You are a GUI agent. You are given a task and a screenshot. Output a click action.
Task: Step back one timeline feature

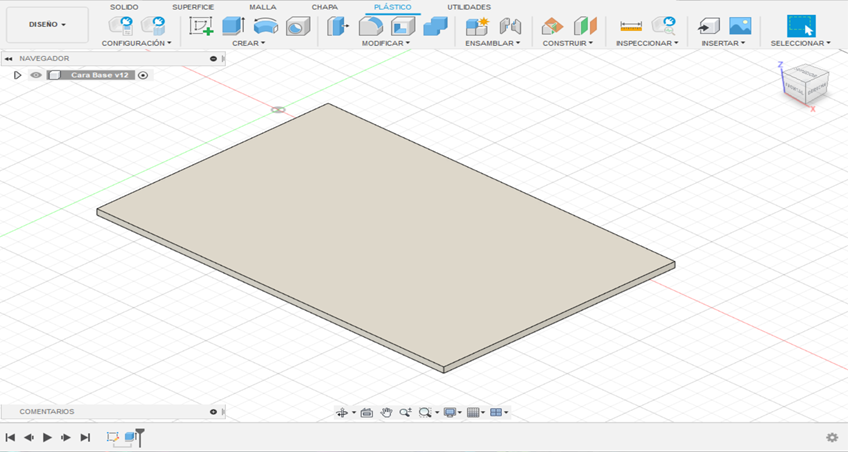(x=29, y=437)
